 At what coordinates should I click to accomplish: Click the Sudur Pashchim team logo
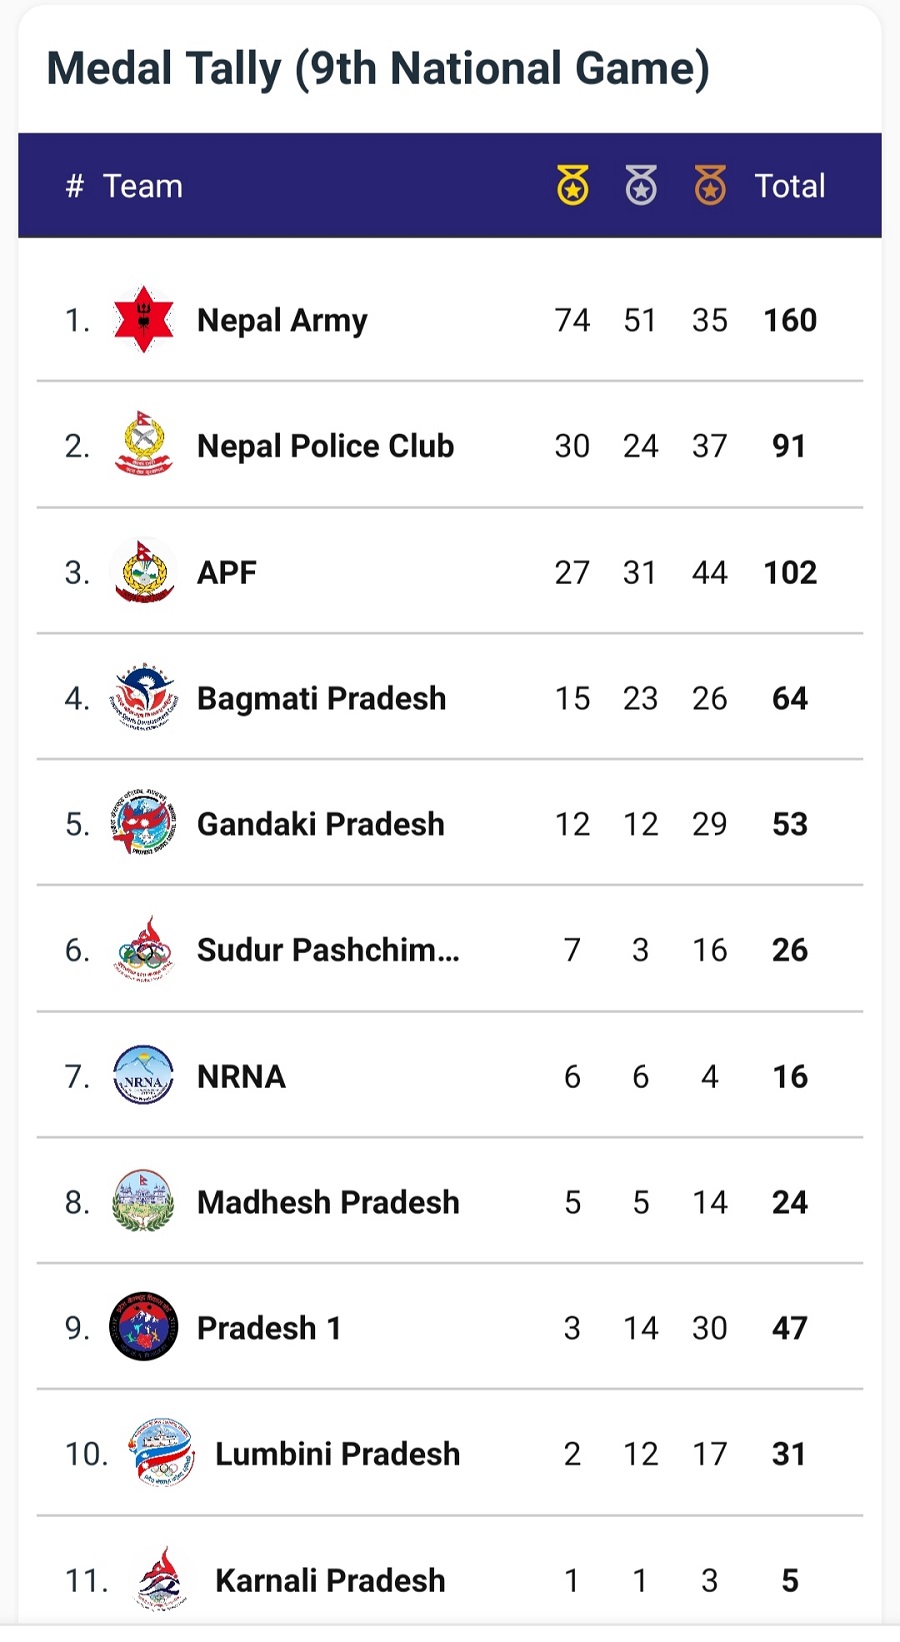tap(144, 949)
